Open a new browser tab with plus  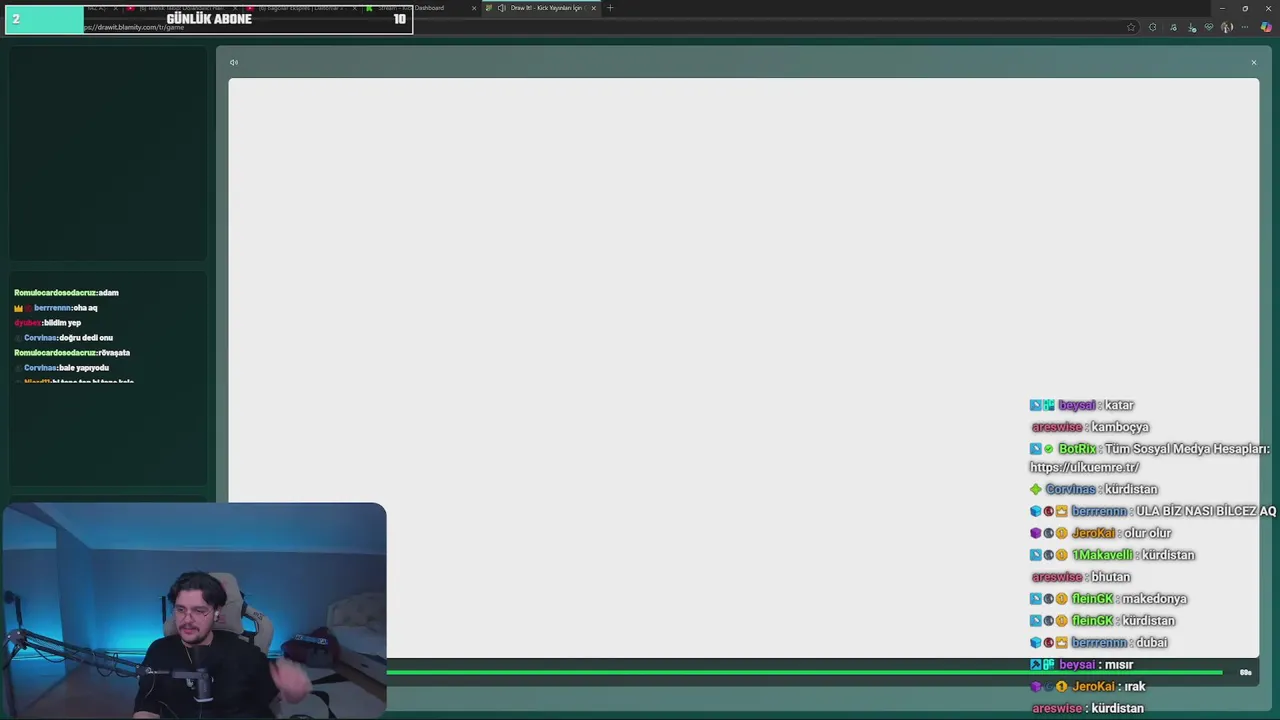[x=610, y=8]
